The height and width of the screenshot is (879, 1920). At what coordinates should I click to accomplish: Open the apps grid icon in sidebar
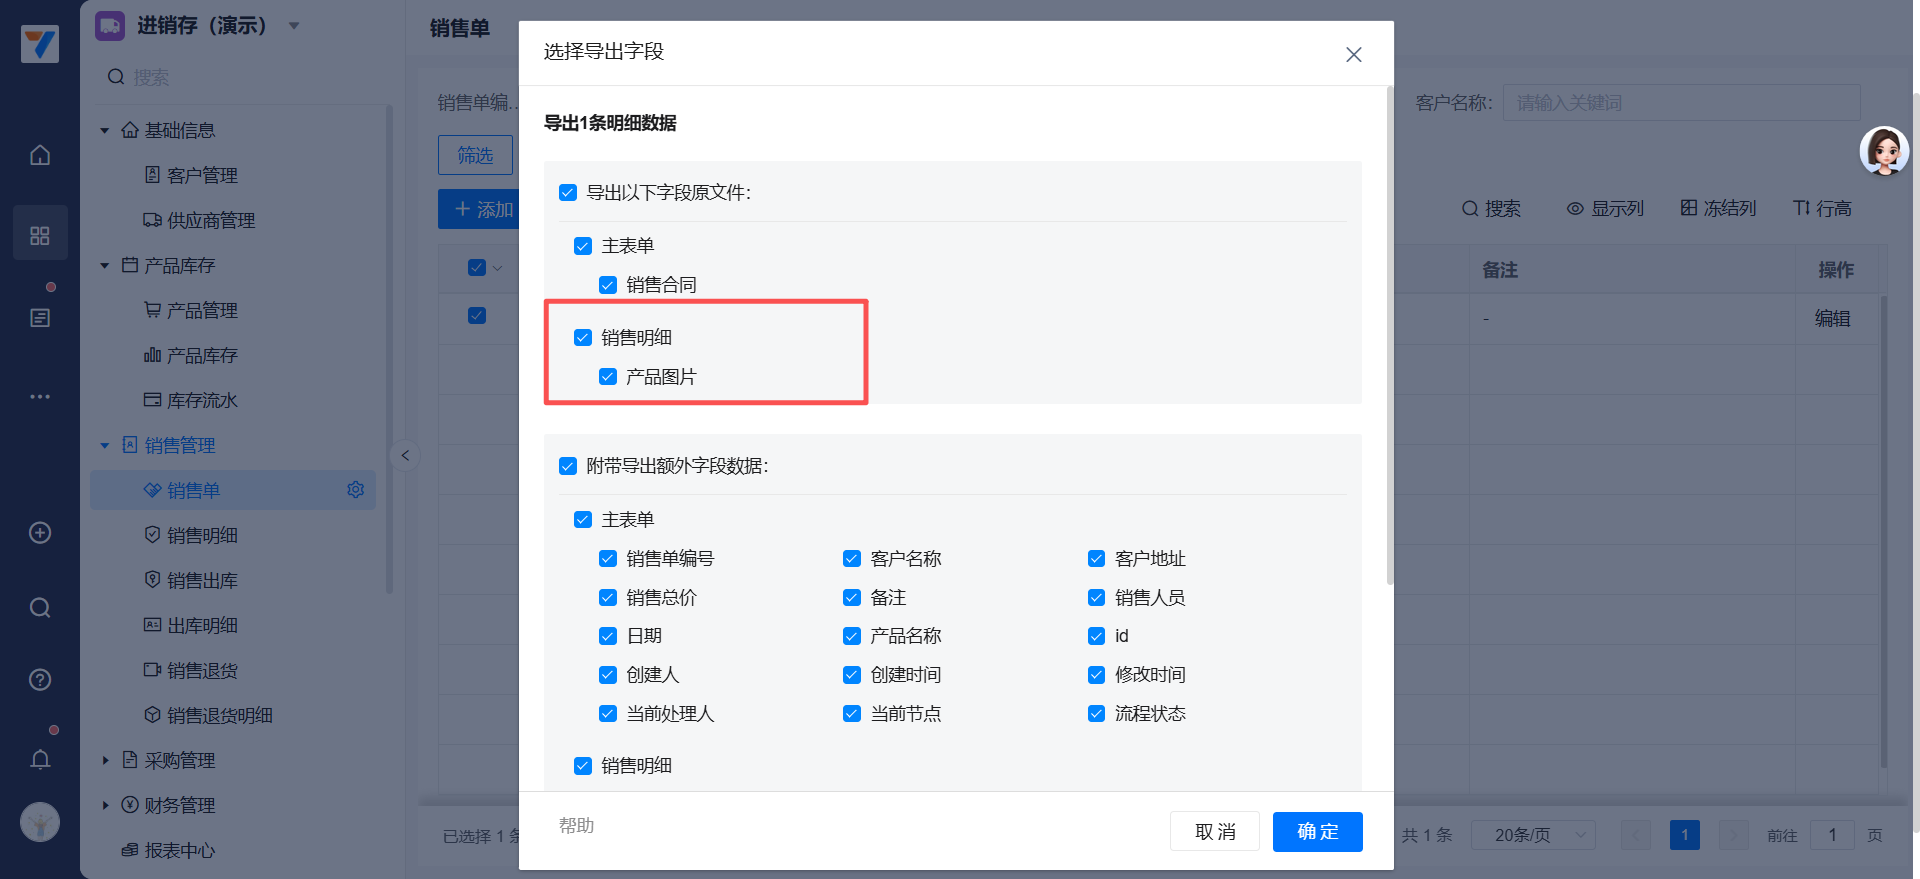40,236
